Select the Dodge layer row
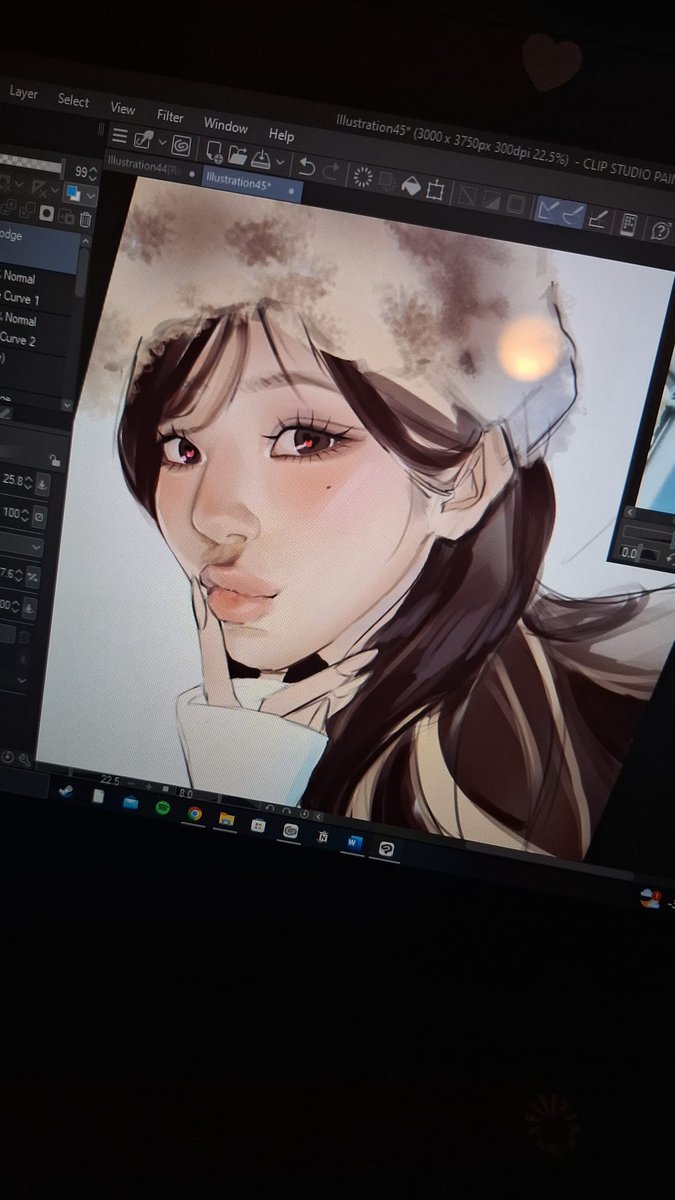Viewport: 675px width, 1200px height. click(39, 249)
